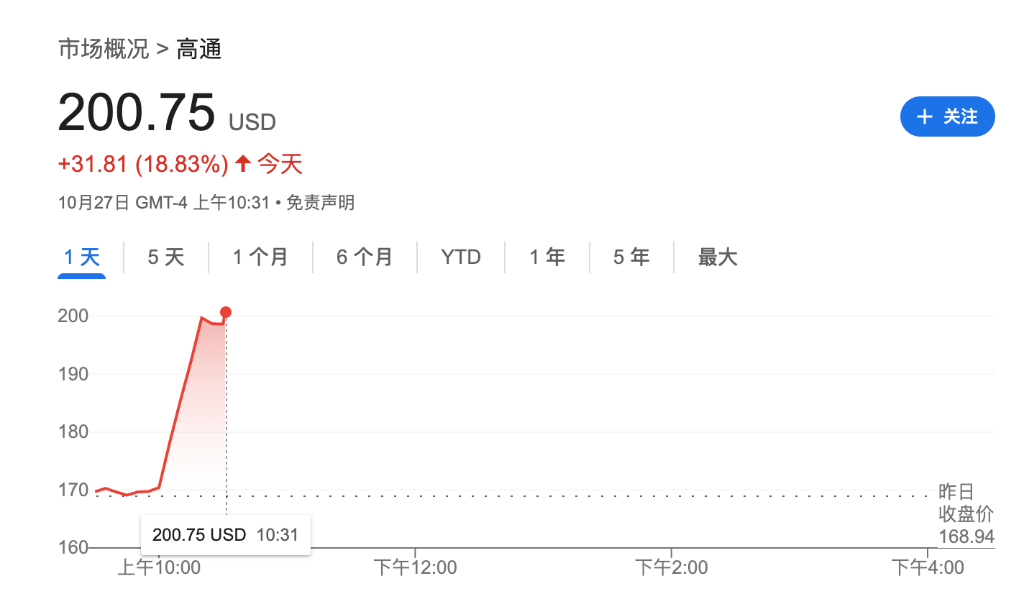Select the 6 个月 chart range
The image size is (1024, 605).
364,257
